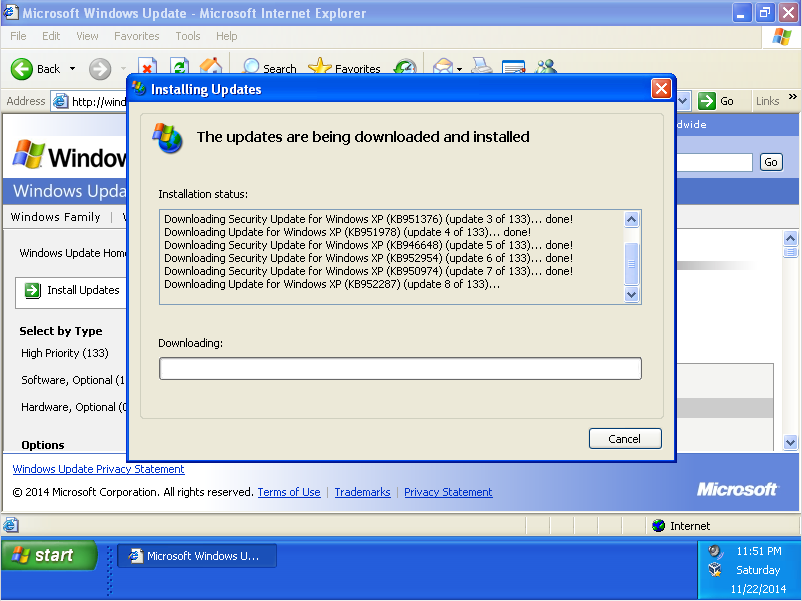
Task: Click the Refresh page icon
Action: [x=179, y=65]
